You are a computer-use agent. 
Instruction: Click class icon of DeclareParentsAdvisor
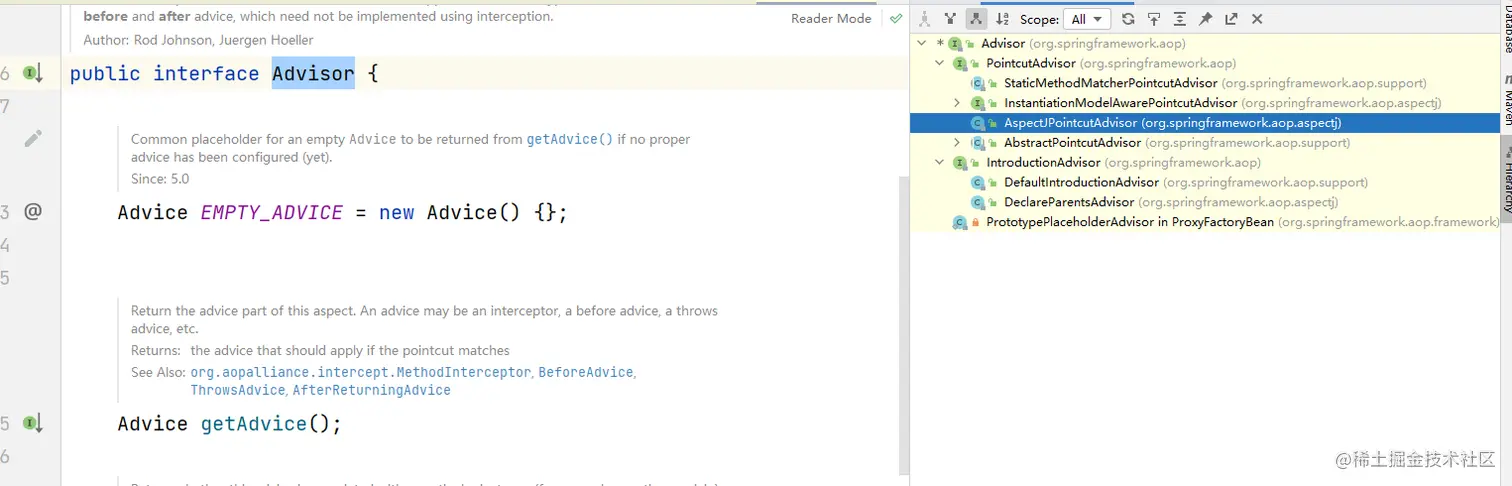pyautogui.click(x=978, y=202)
